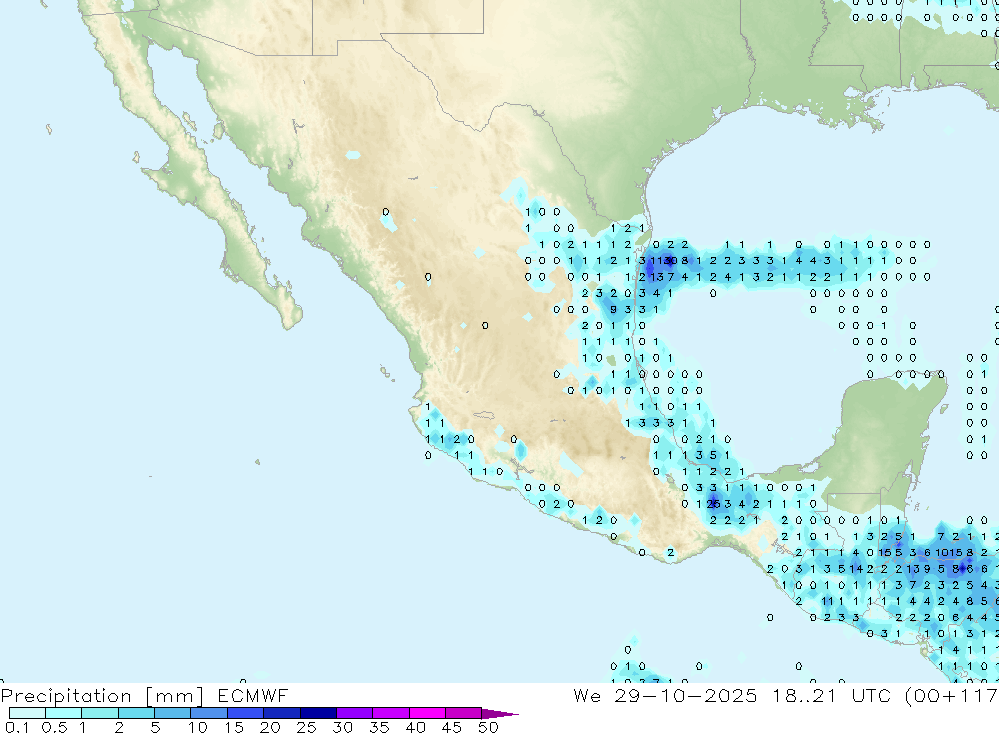The width and height of the screenshot is (1000, 733).
Task: Click the 'ECMWF' model label
Action: coord(253,695)
